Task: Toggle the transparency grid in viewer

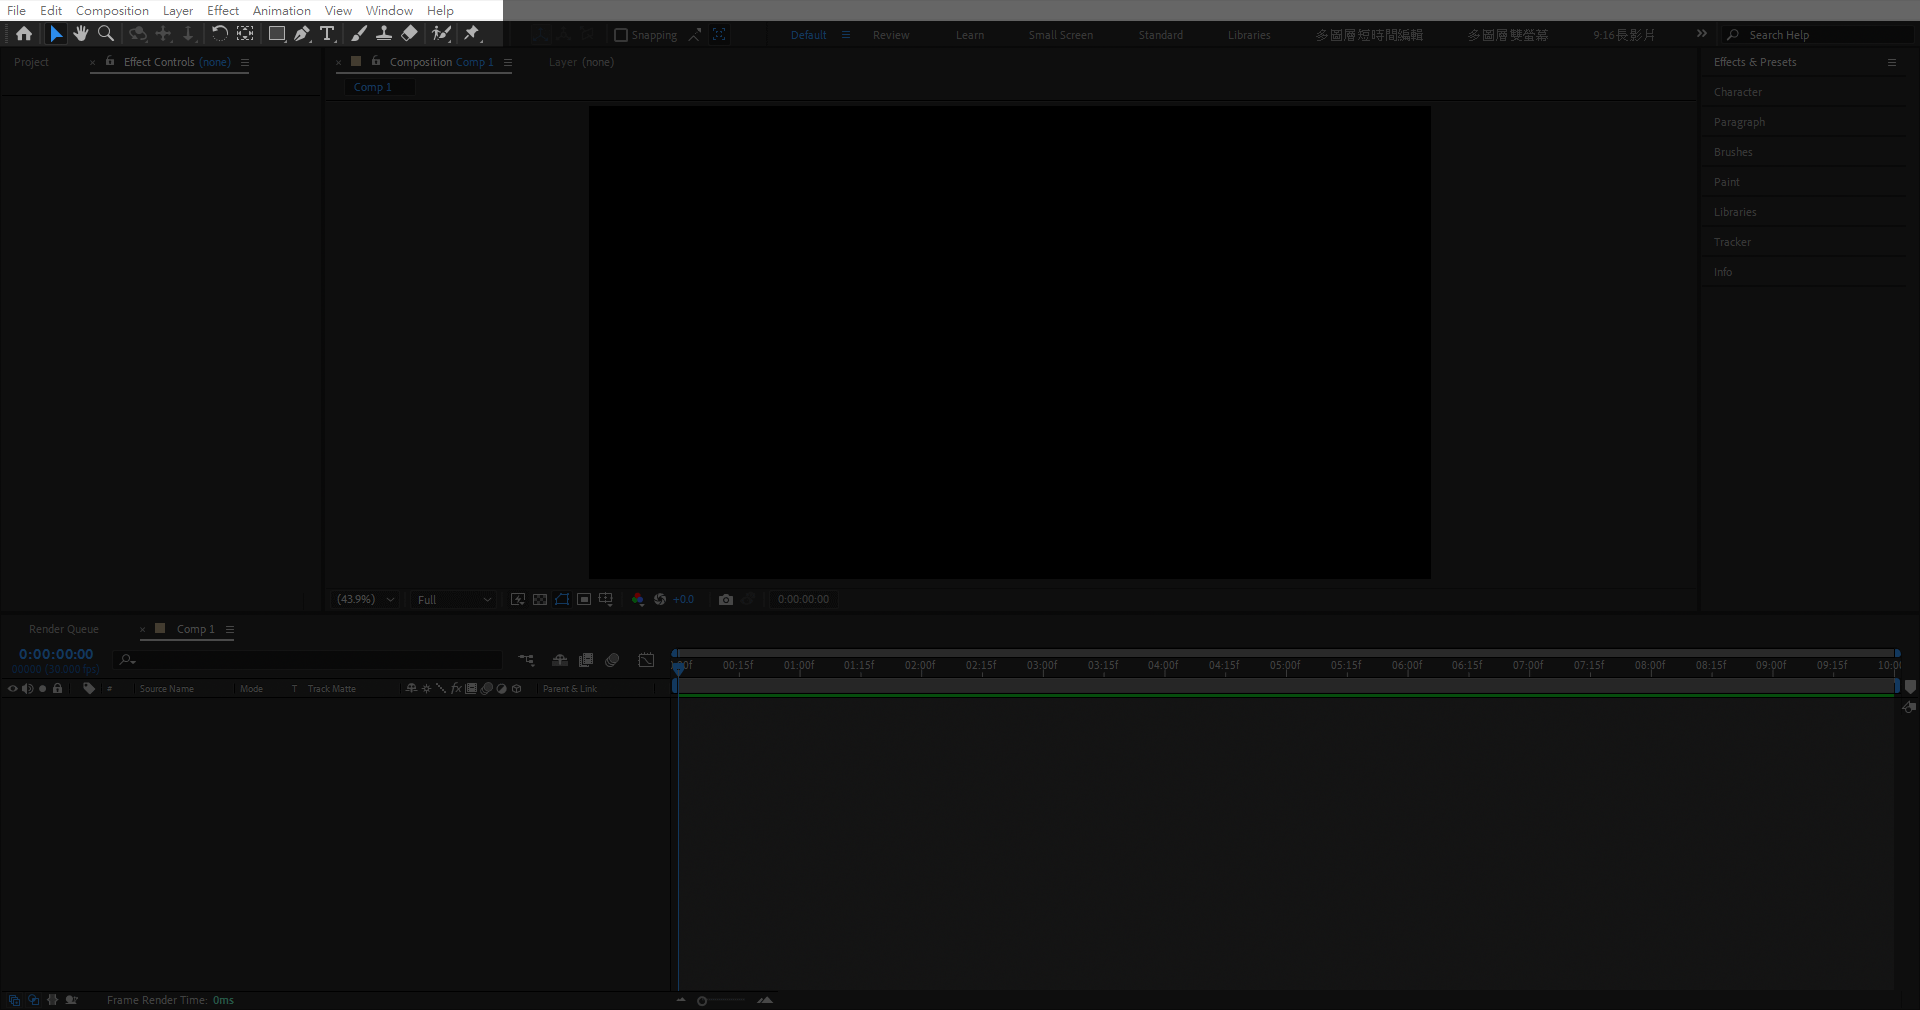Action: coord(540,600)
